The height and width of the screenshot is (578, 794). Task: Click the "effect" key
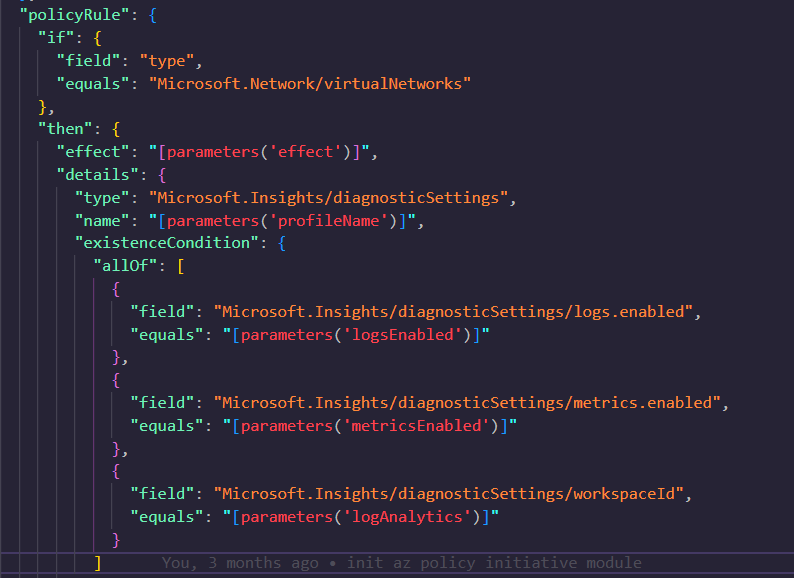(93, 151)
